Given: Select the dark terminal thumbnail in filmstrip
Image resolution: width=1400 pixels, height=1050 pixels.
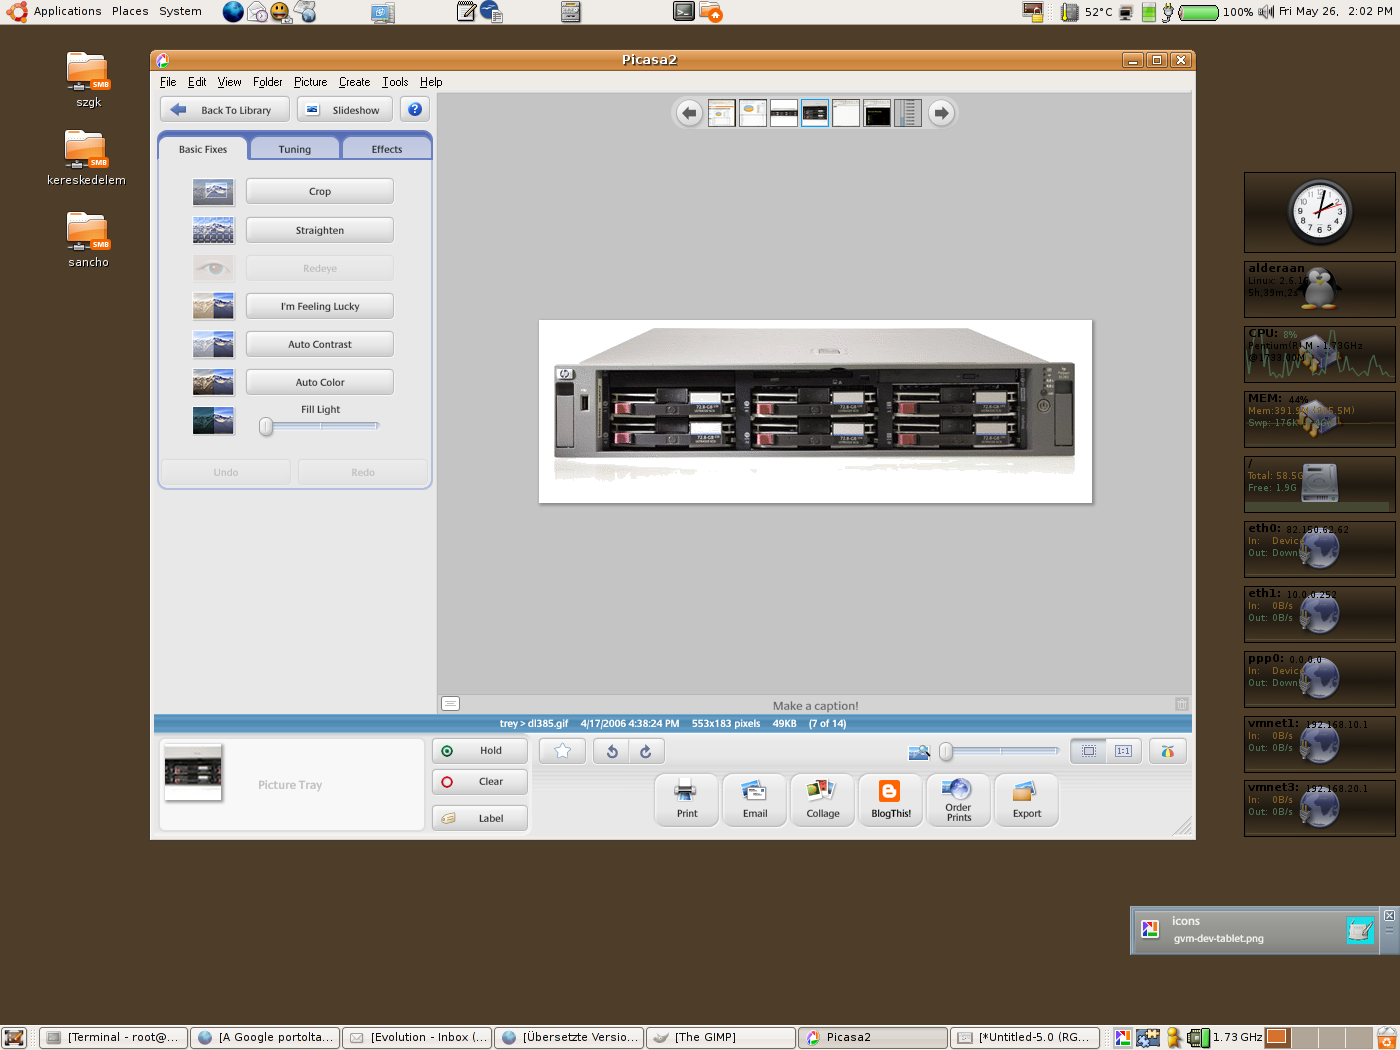Looking at the screenshot, I should pos(877,113).
